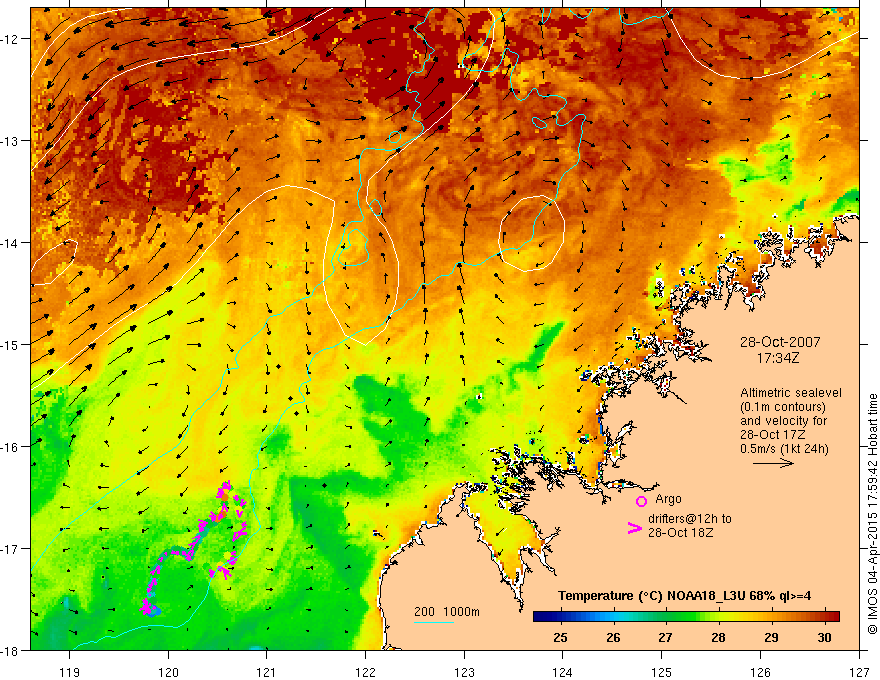Click the cyan isobath legend line sample
The image size is (880, 680).
(433, 622)
